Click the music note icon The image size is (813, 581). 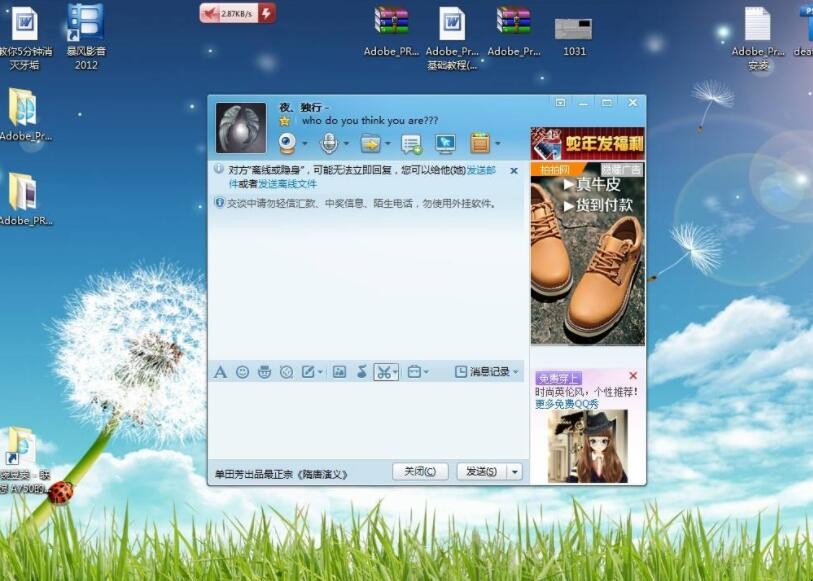[x=362, y=372]
